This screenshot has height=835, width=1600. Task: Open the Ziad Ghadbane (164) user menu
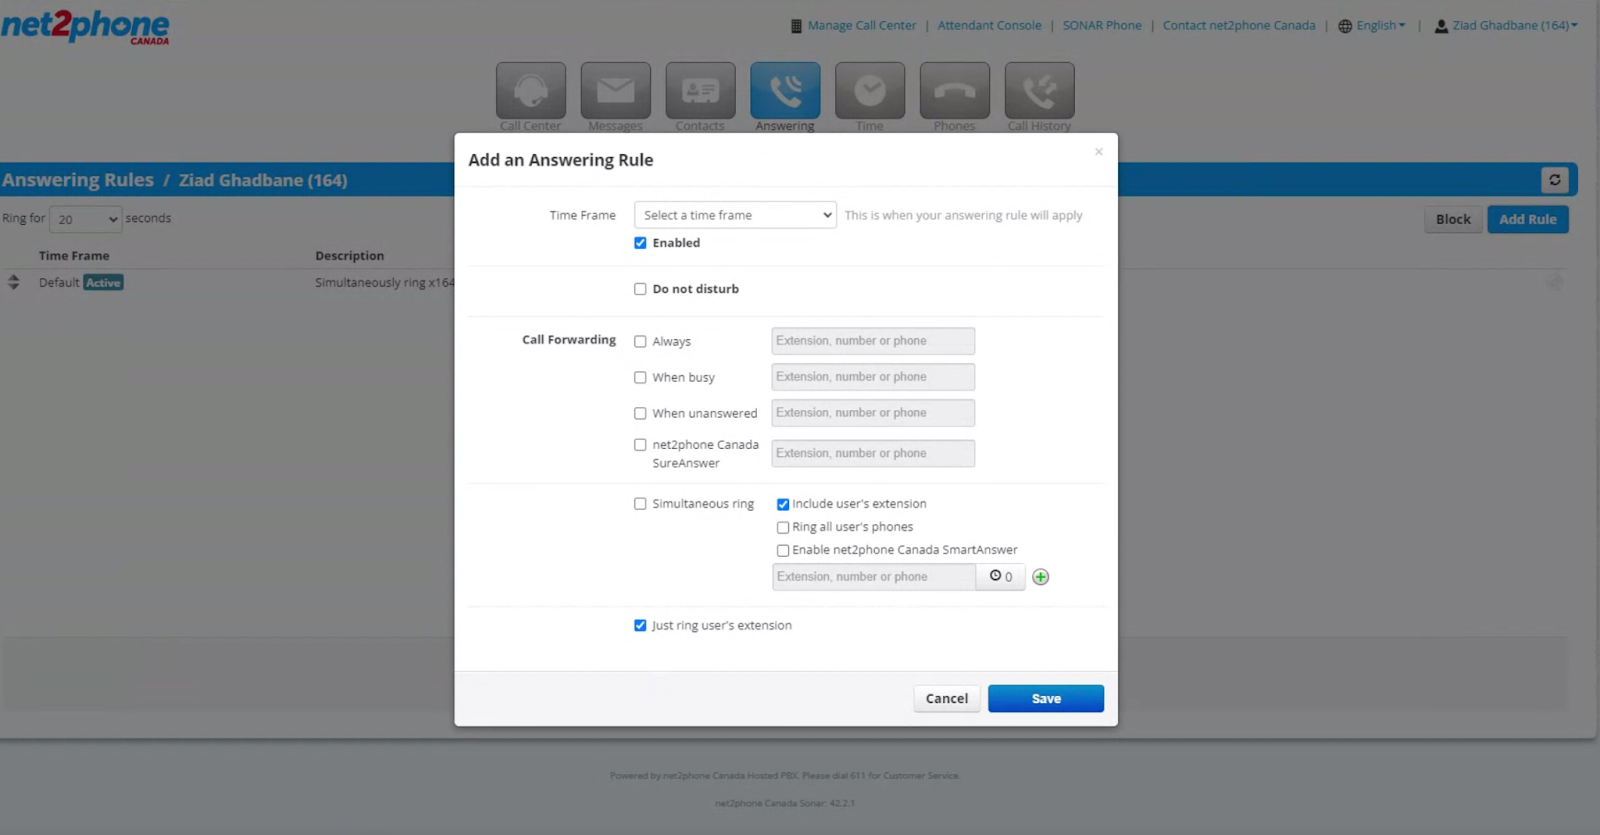[1514, 26]
